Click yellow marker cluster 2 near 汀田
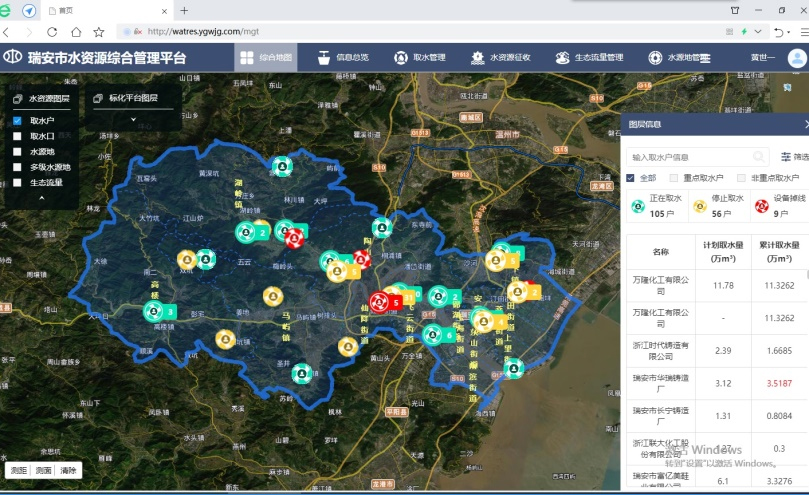Screen dimensions: 809x495 524,293
